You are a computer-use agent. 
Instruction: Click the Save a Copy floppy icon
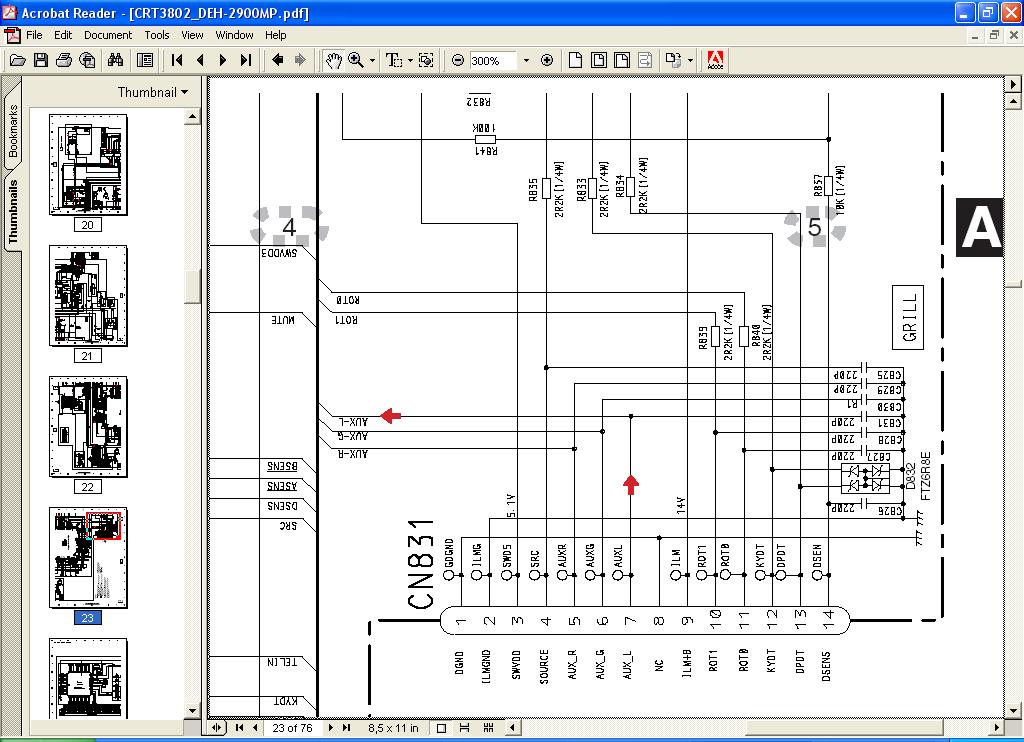(x=41, y=60)
